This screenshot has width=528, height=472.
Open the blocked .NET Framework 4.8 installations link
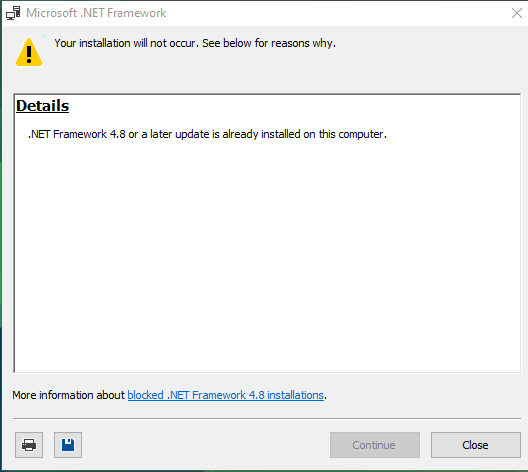tap(225, 395)
